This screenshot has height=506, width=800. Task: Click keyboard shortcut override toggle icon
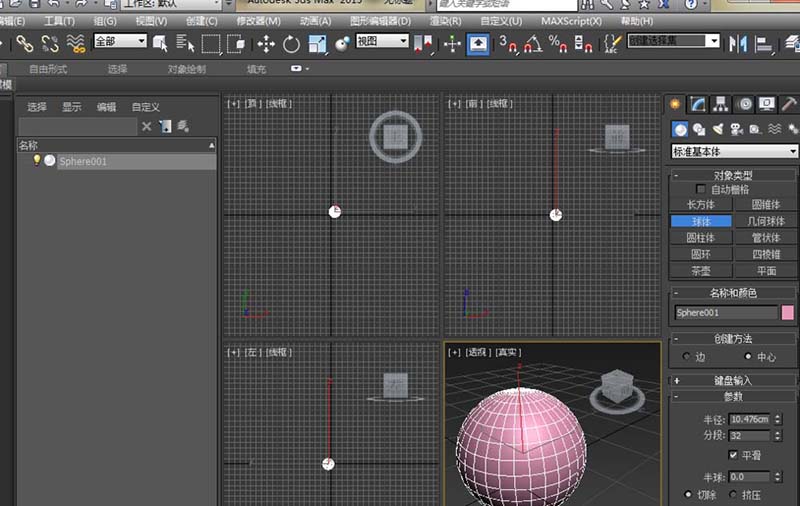[478, 44]
